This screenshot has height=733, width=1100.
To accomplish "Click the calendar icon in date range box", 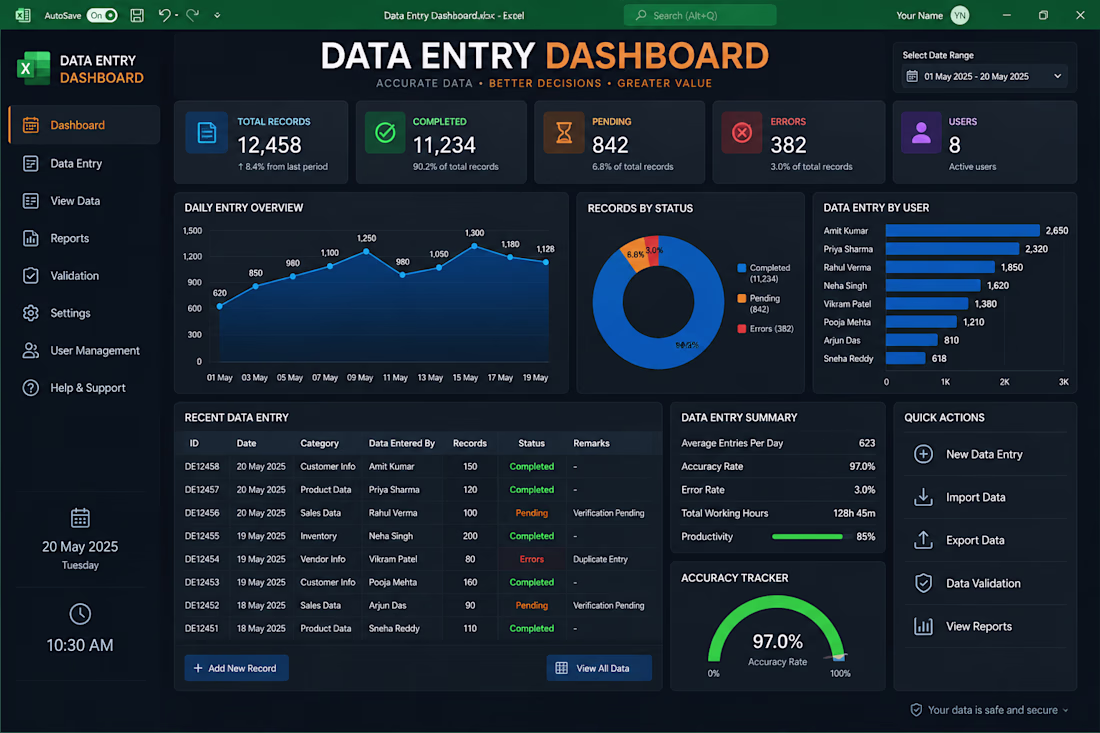I will coord(912,76).
